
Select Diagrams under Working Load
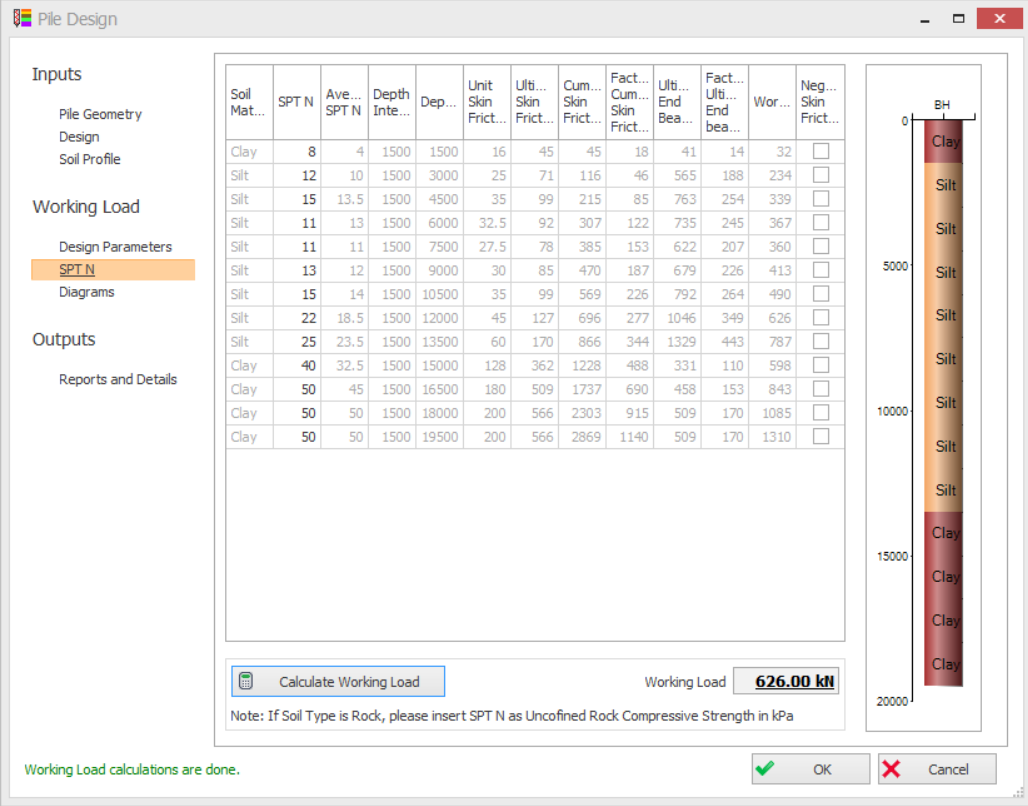86,292
